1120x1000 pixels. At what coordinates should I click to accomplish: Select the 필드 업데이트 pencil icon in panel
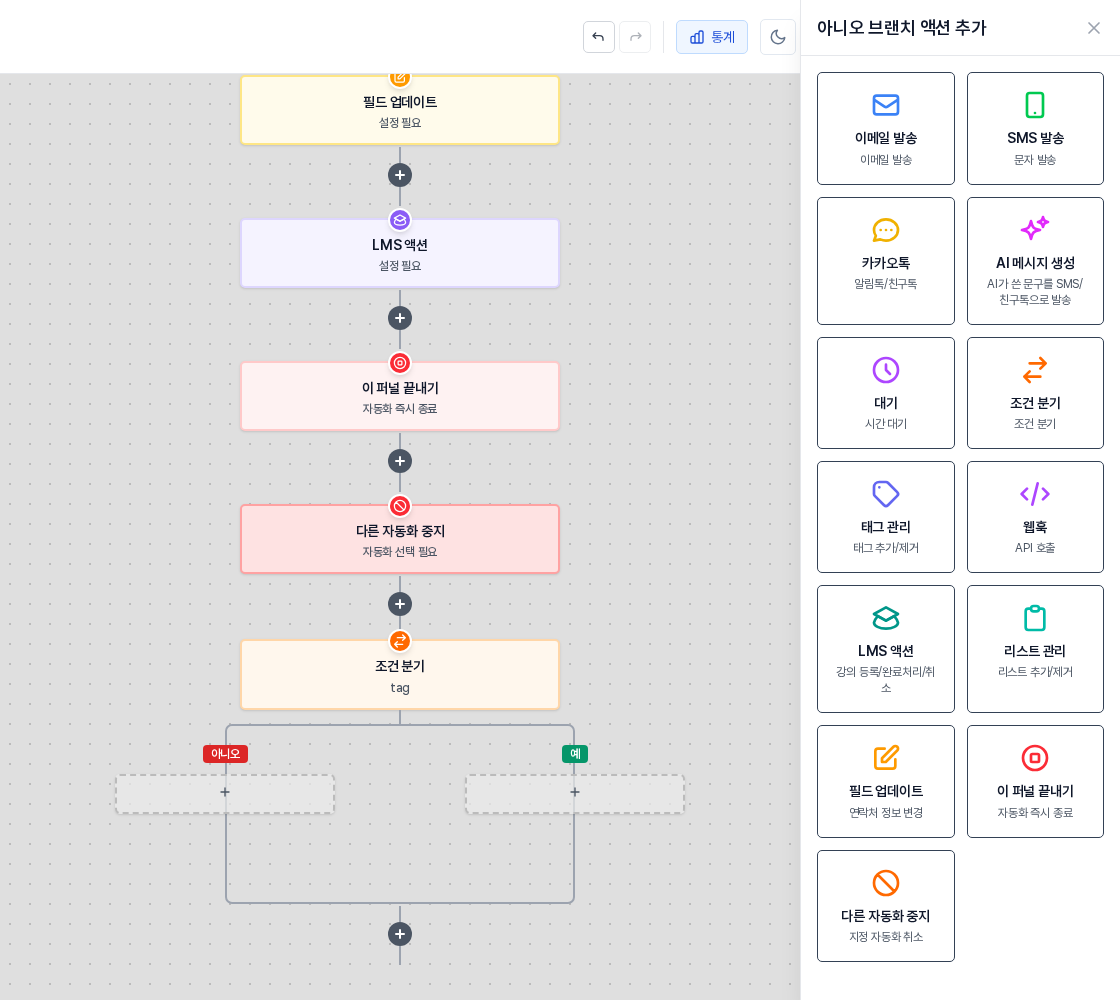[x=886, y=758]
